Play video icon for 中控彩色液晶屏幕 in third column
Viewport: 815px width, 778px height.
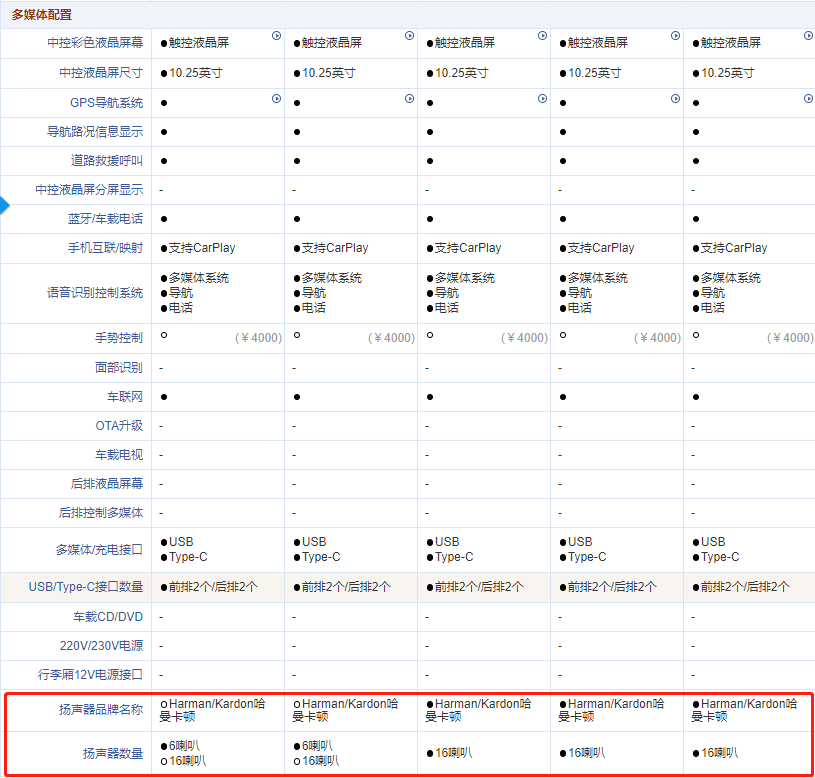(542, 35)
